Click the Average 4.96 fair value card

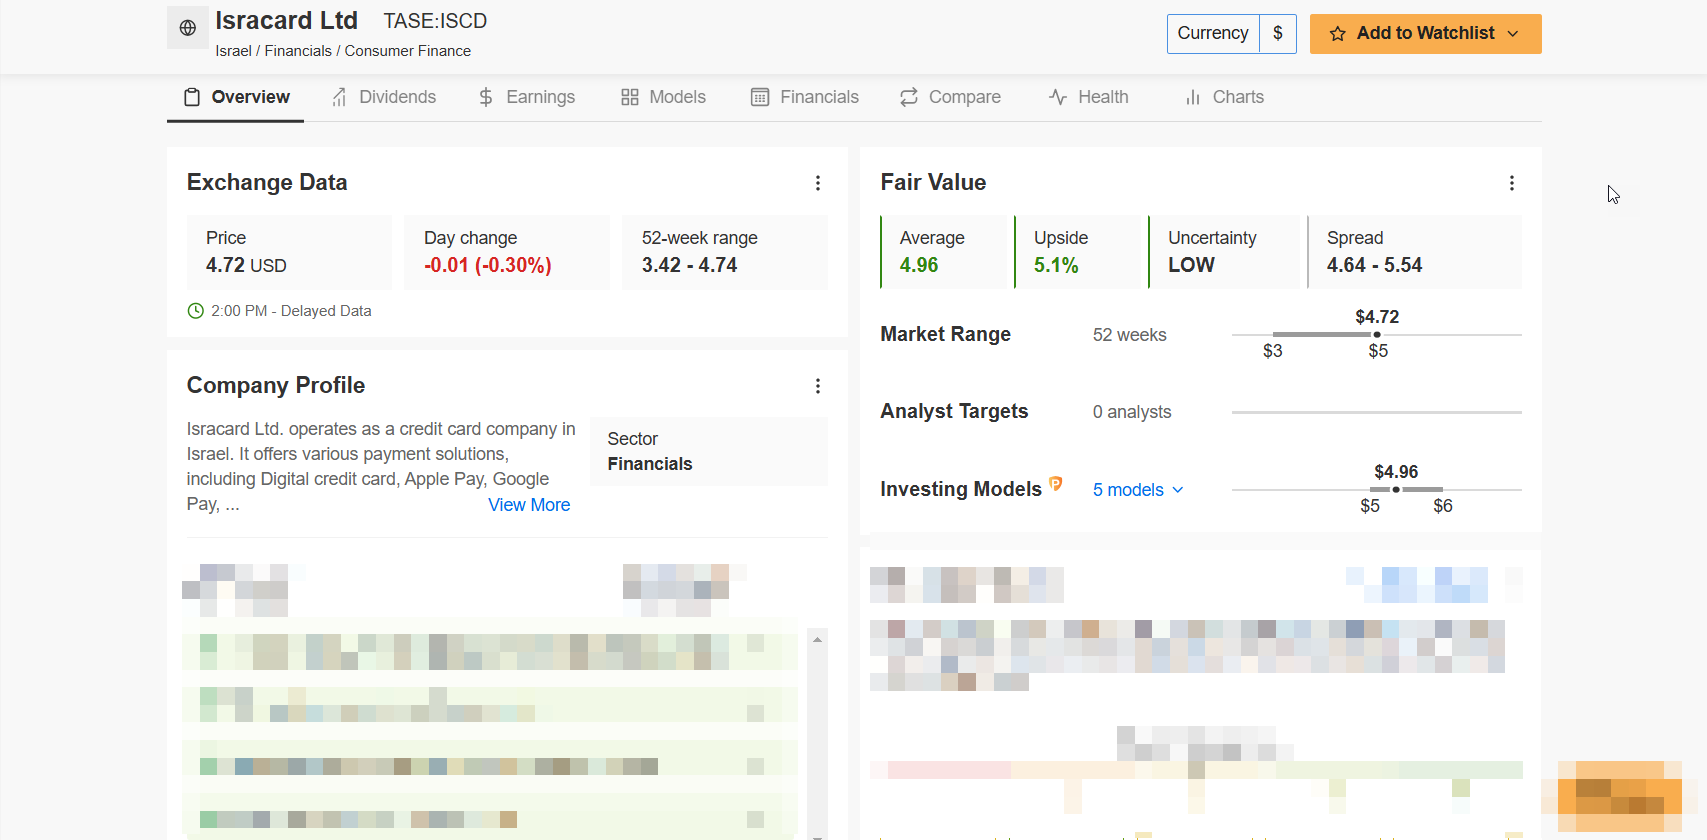click(943, 252)
